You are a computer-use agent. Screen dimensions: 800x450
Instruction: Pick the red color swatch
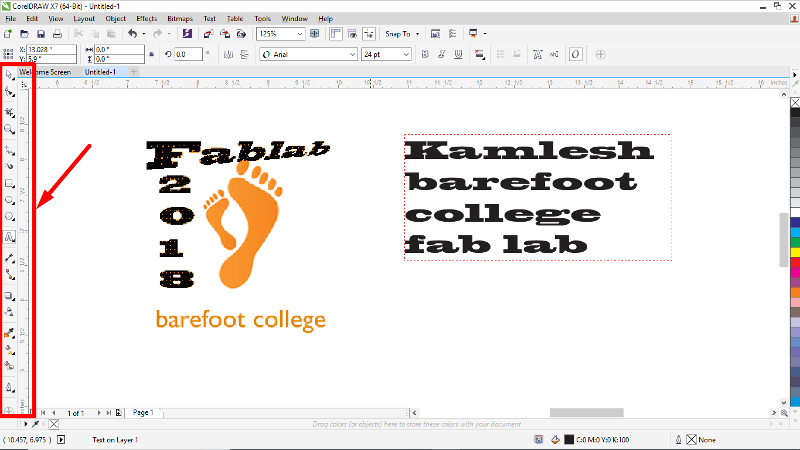795,262
